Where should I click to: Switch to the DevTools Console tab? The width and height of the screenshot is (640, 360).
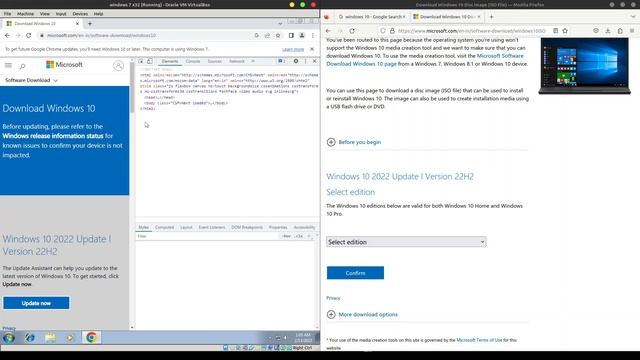click(193, 61)
